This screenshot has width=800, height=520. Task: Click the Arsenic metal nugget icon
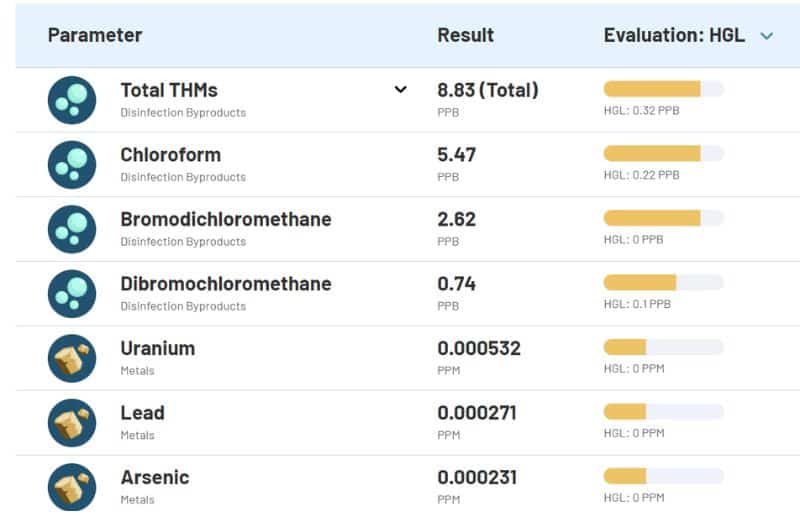(72, 487)
